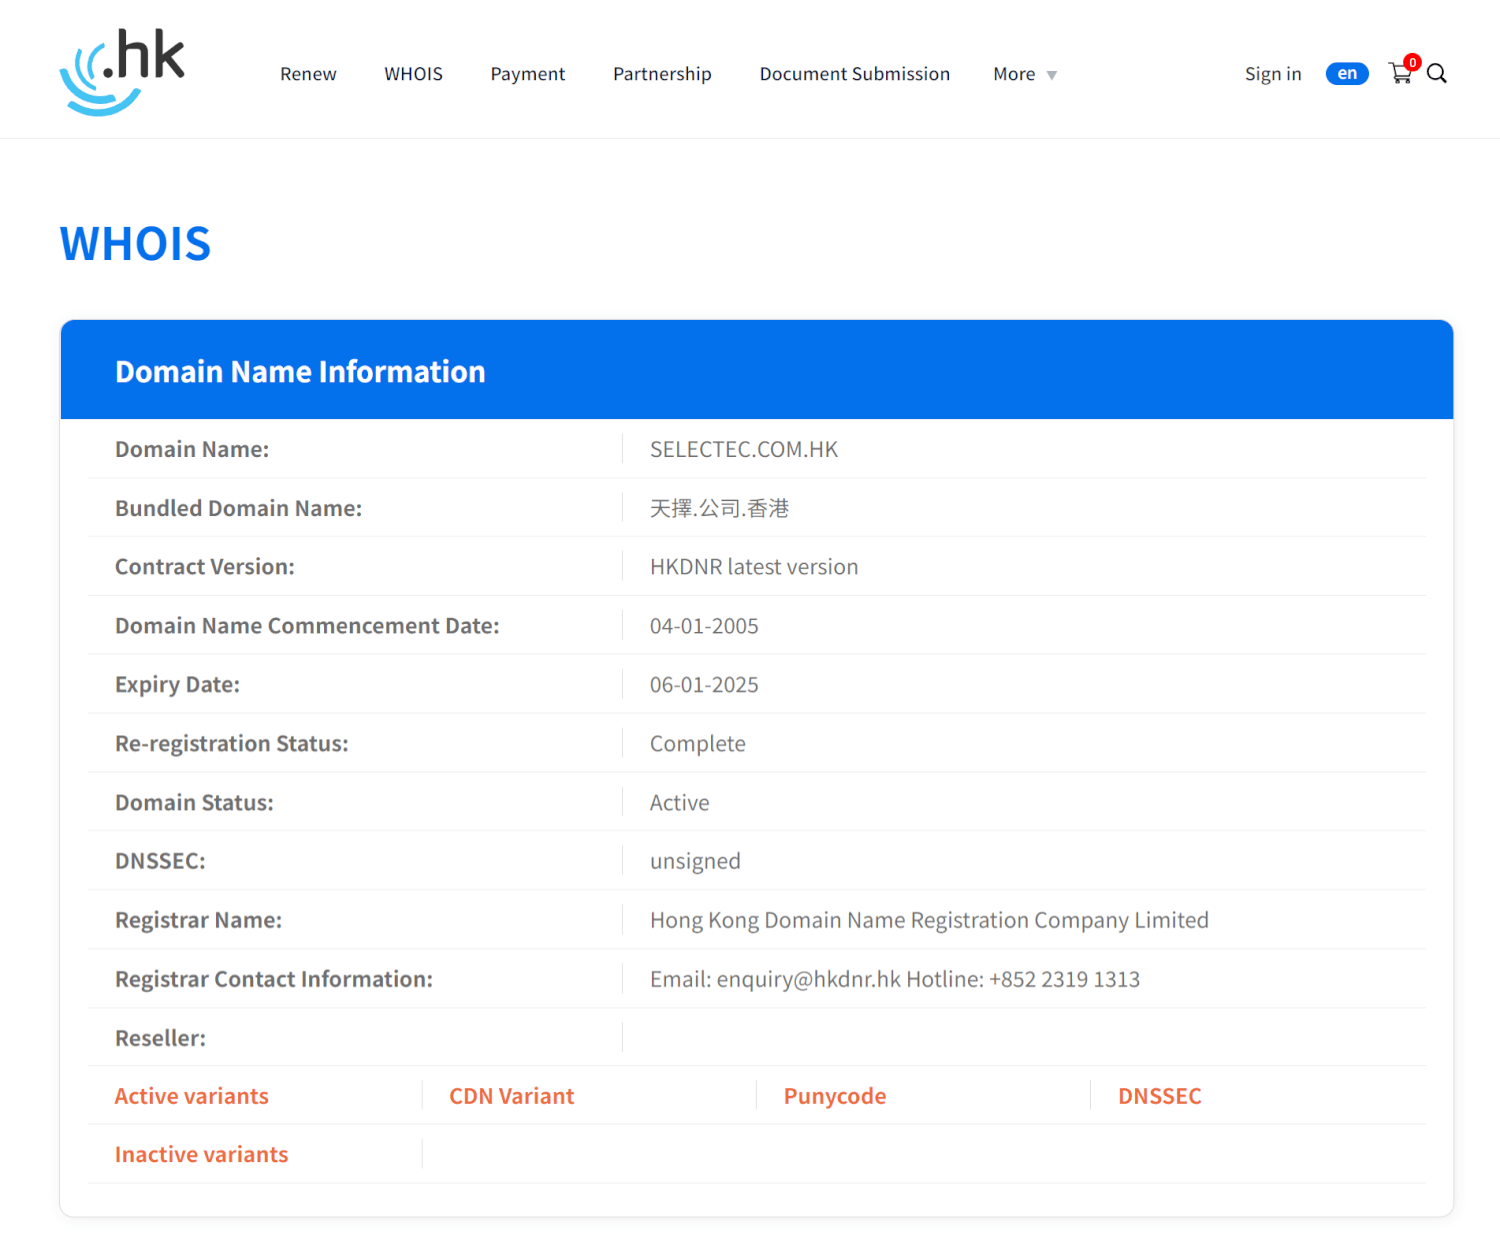Screen dimensions: 1500x1241
Task: Switch language using the en toggle
Action: pyautogui.click(x=1347, y=73)
